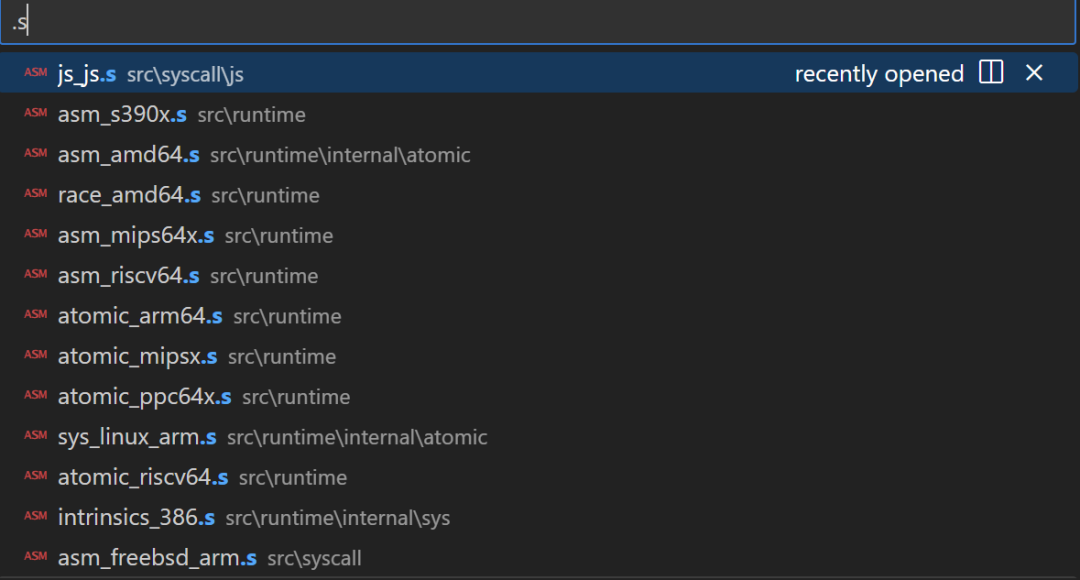Open sys_linux_arm.s in internal\atomic
This screenshot has height=580, width=1080.
point(539,437)
